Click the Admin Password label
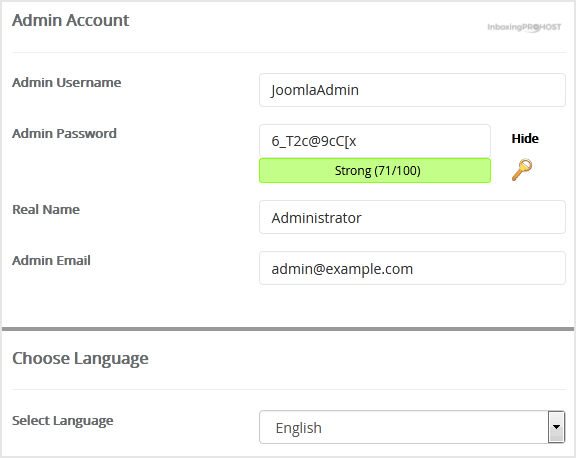The height and width of the screenshot is (458, 576). 64,133
